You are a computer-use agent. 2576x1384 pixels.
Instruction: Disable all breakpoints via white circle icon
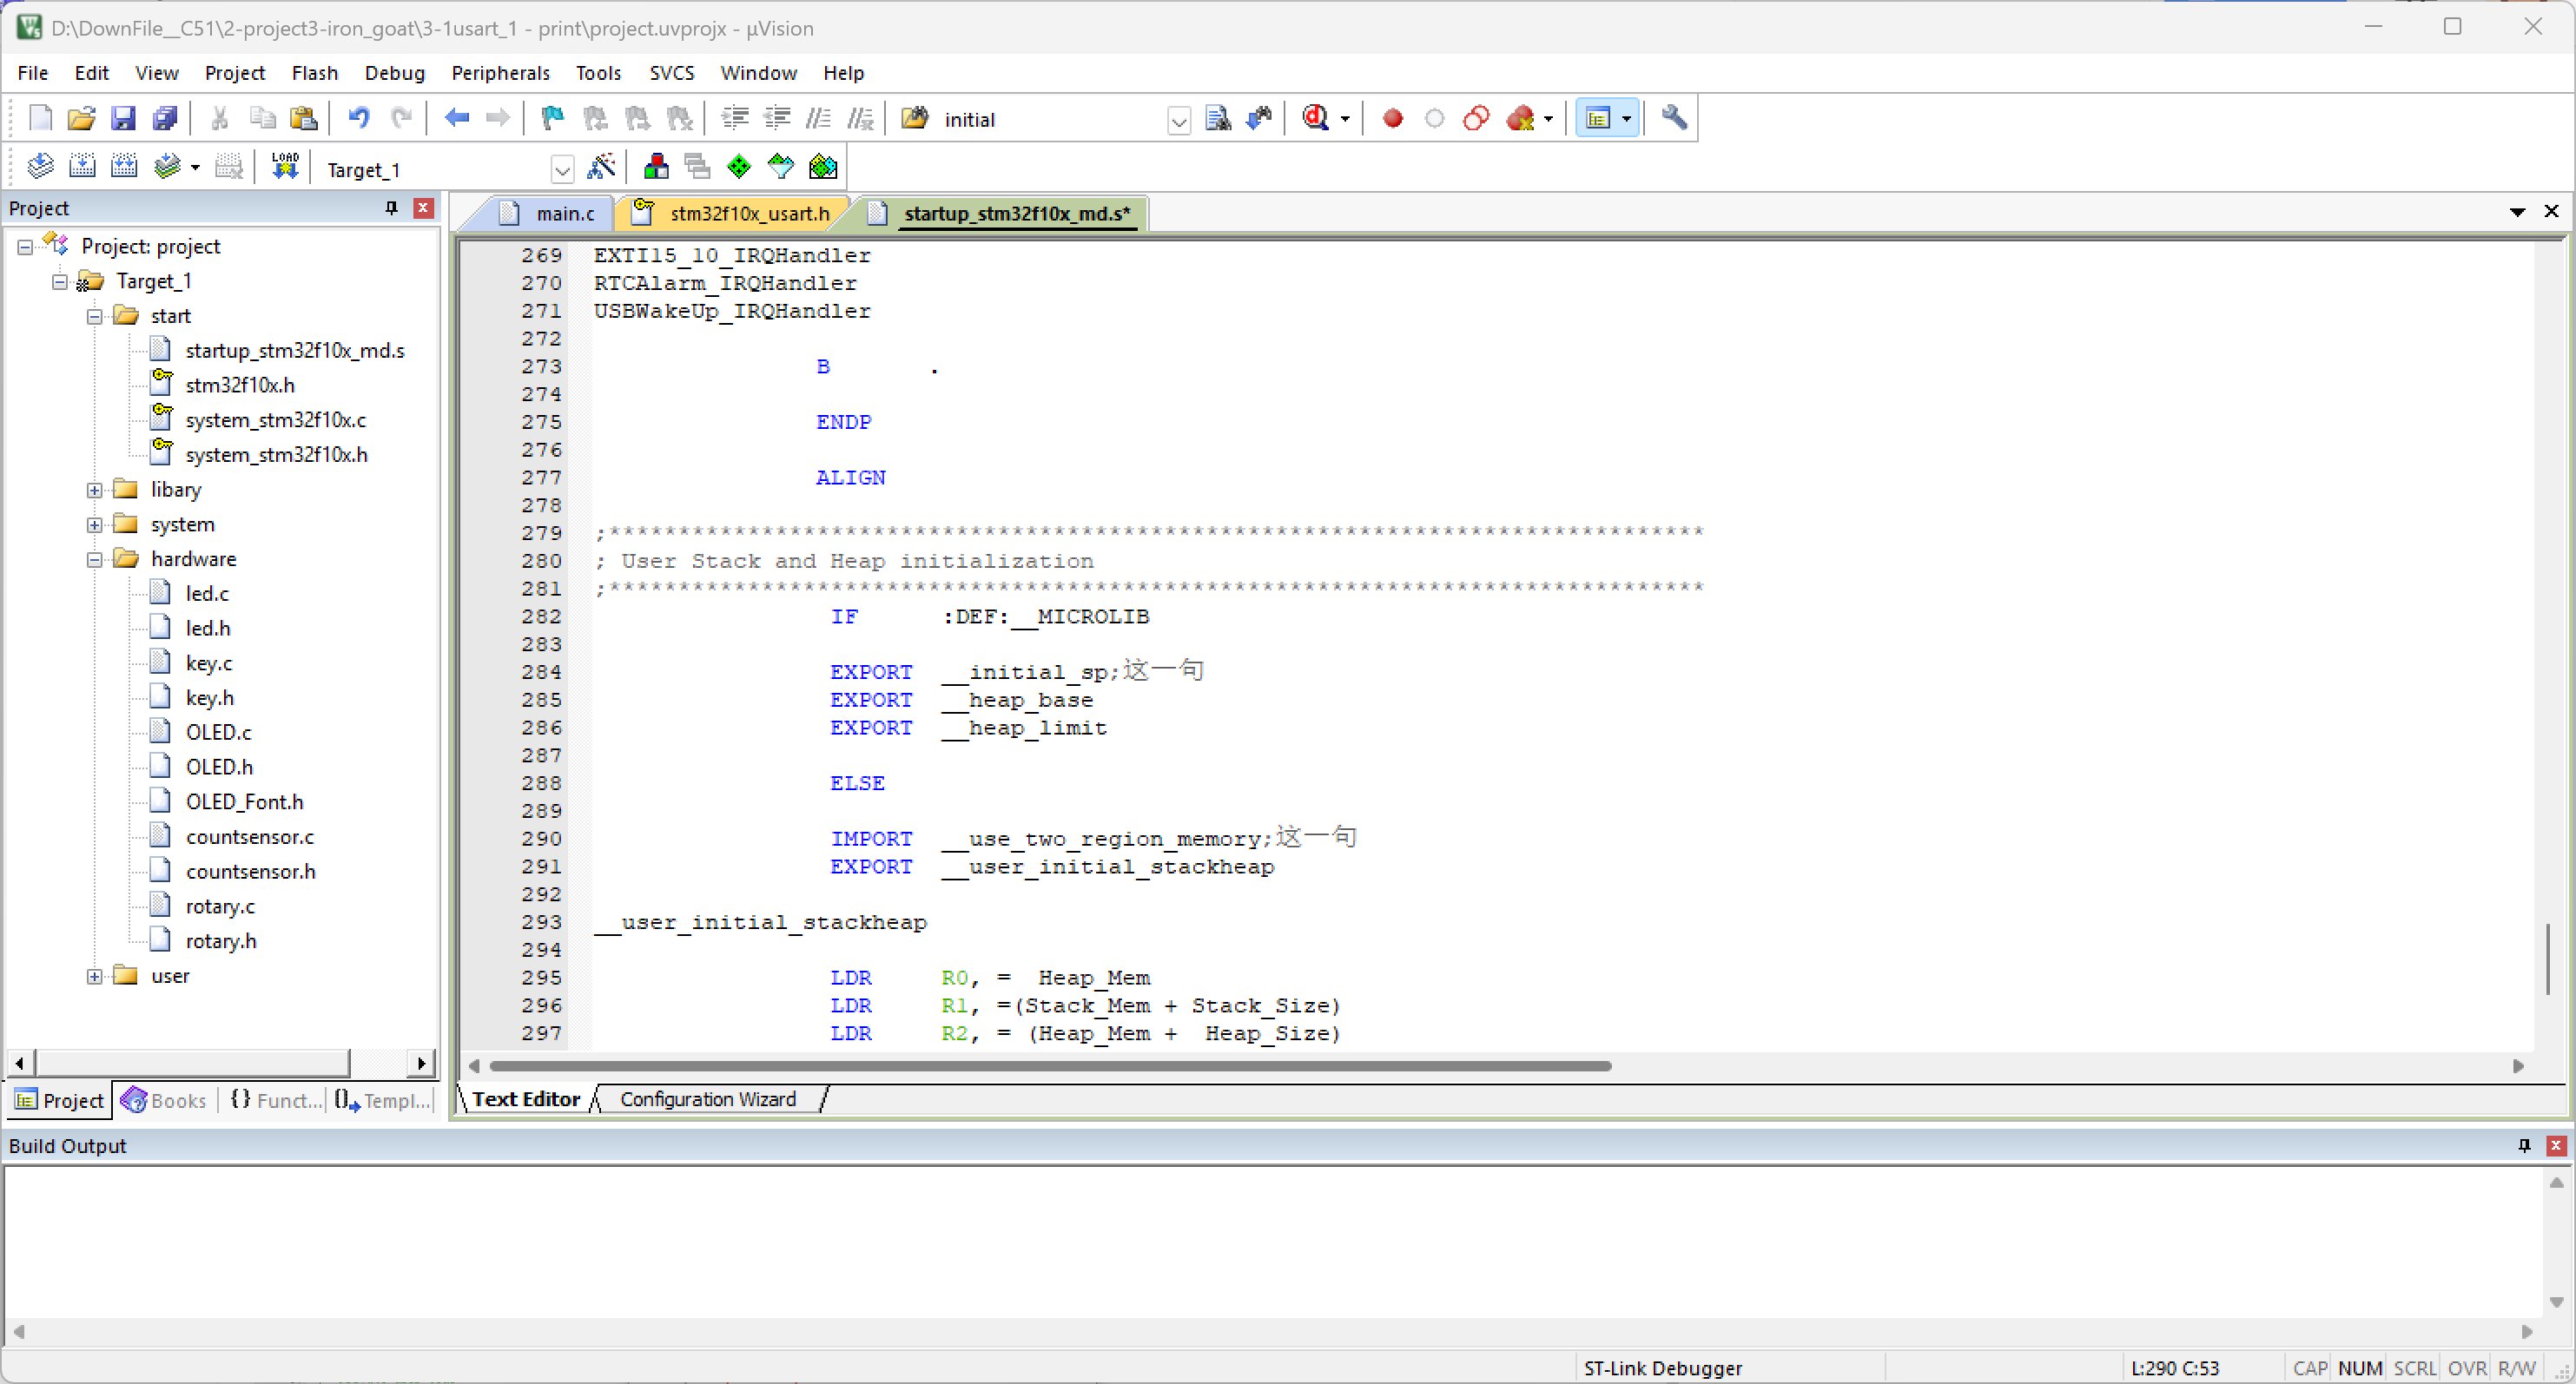pos(1435,118)
